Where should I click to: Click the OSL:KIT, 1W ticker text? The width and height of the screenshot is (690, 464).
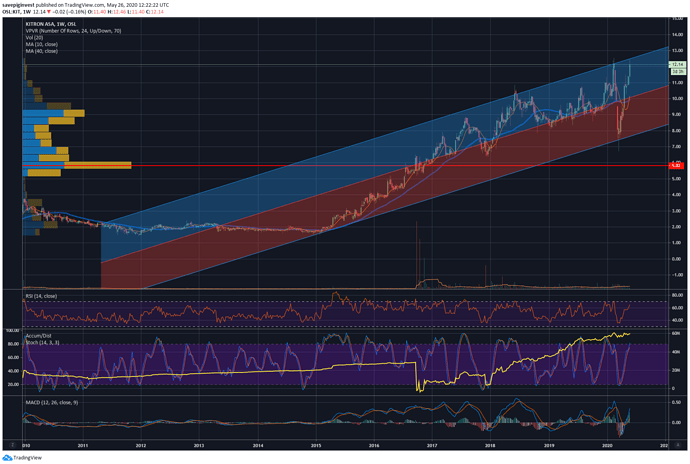point(17,11)
